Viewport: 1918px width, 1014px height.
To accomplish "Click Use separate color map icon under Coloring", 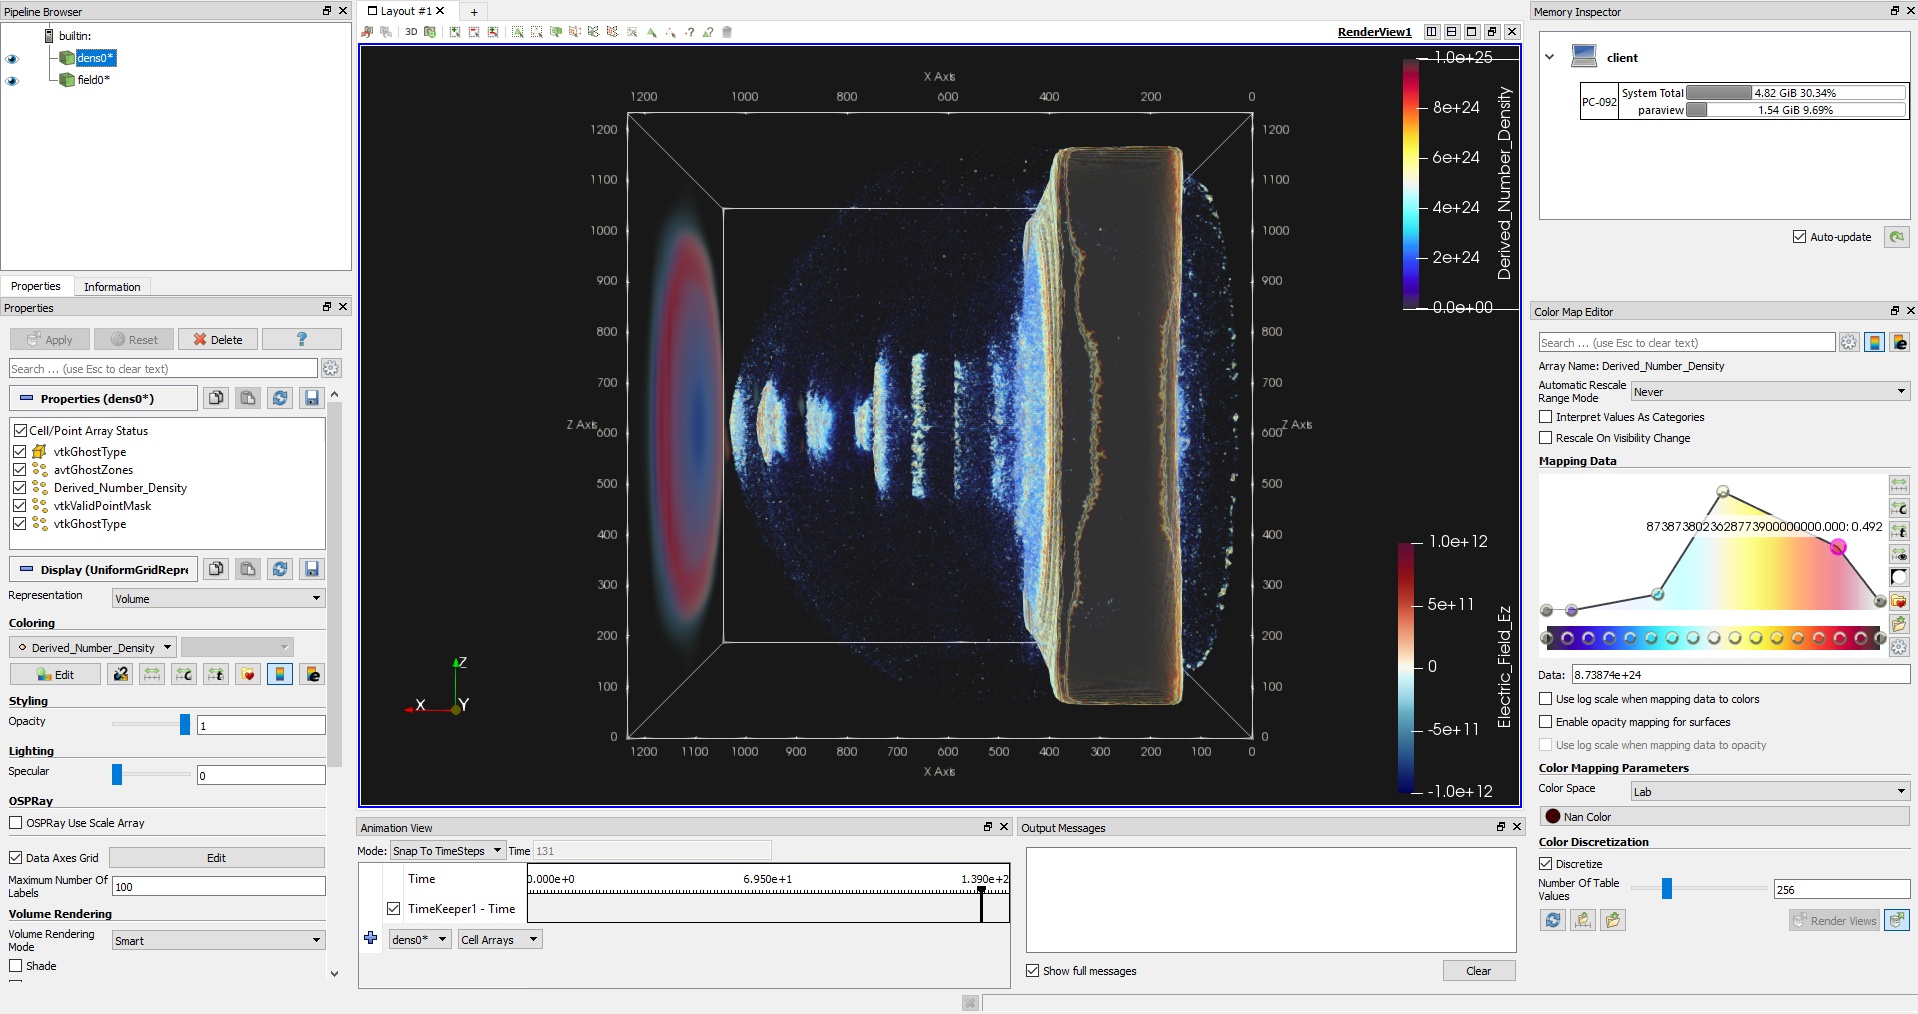I will click(x=121, y=674).
